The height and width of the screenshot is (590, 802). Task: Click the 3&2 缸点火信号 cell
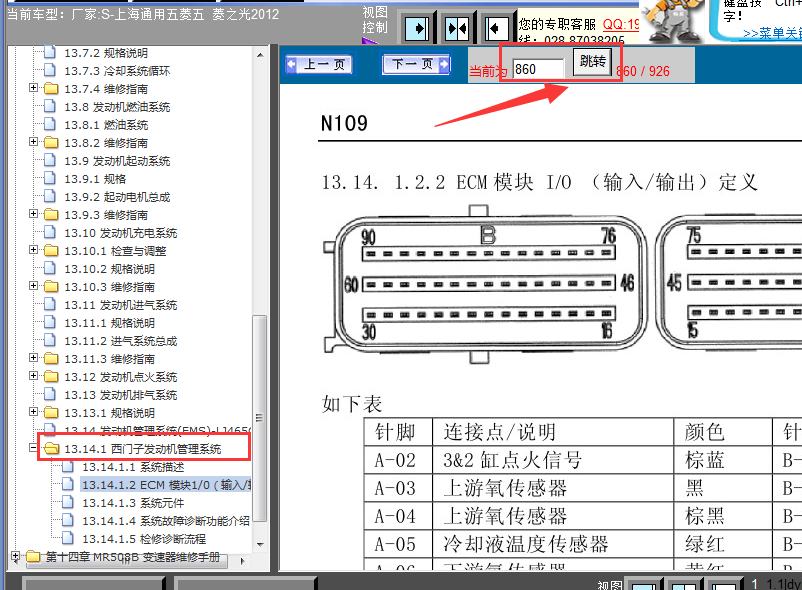tap(513, 460)
